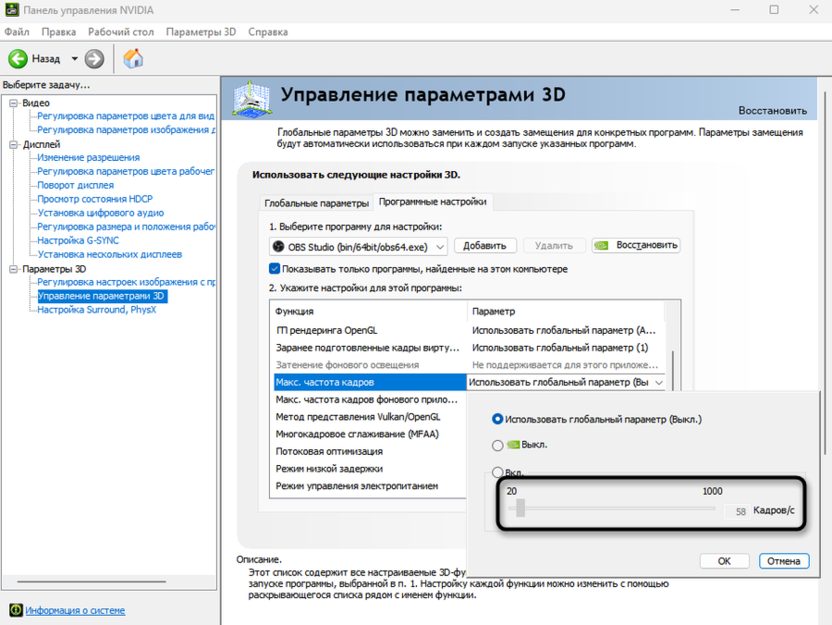Select Настройка Surround, PhysX tree item
Viewport: 832px width, 625px height.
(97, 310)
